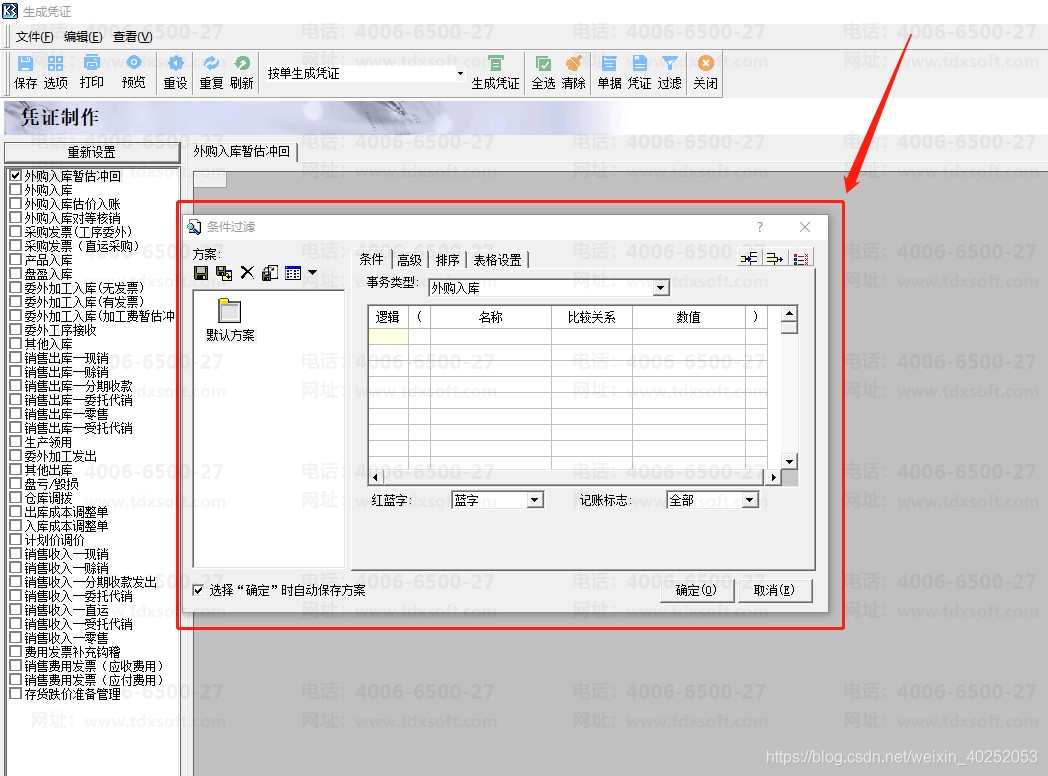
Task: Check the 产品入库 checkbox
Action: (x=15, y=259)
